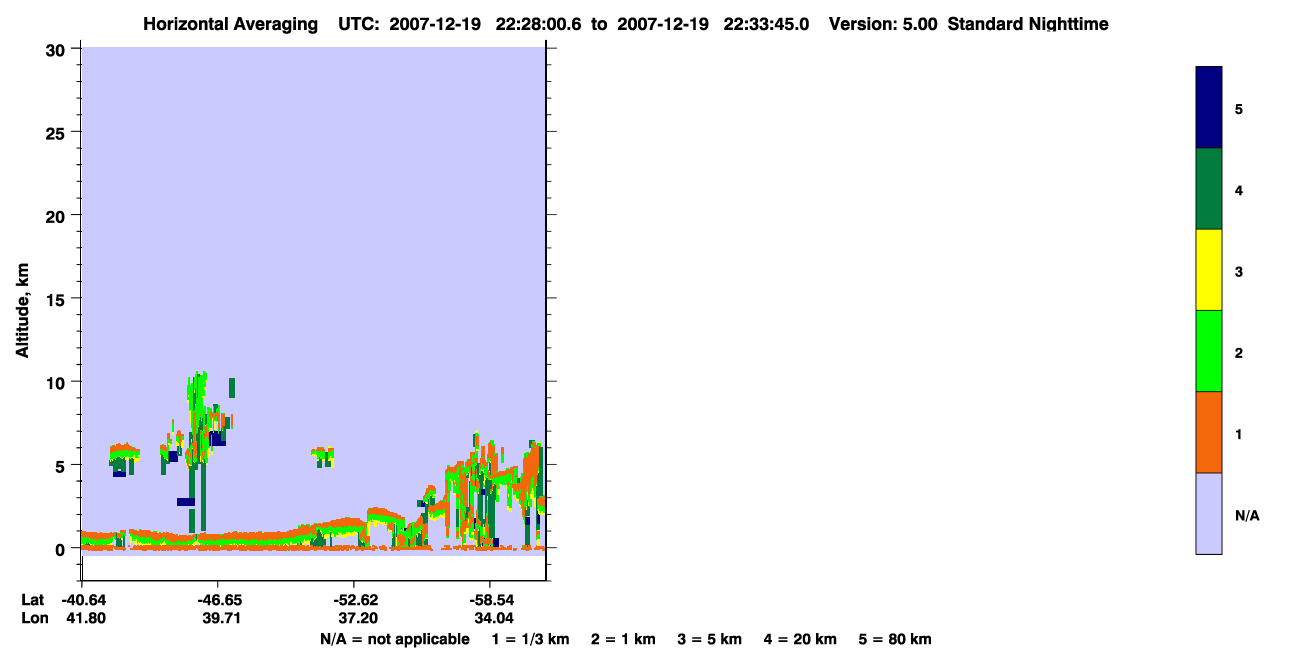Click the '4 = 20 km' legend text

[x=800, y=640]
